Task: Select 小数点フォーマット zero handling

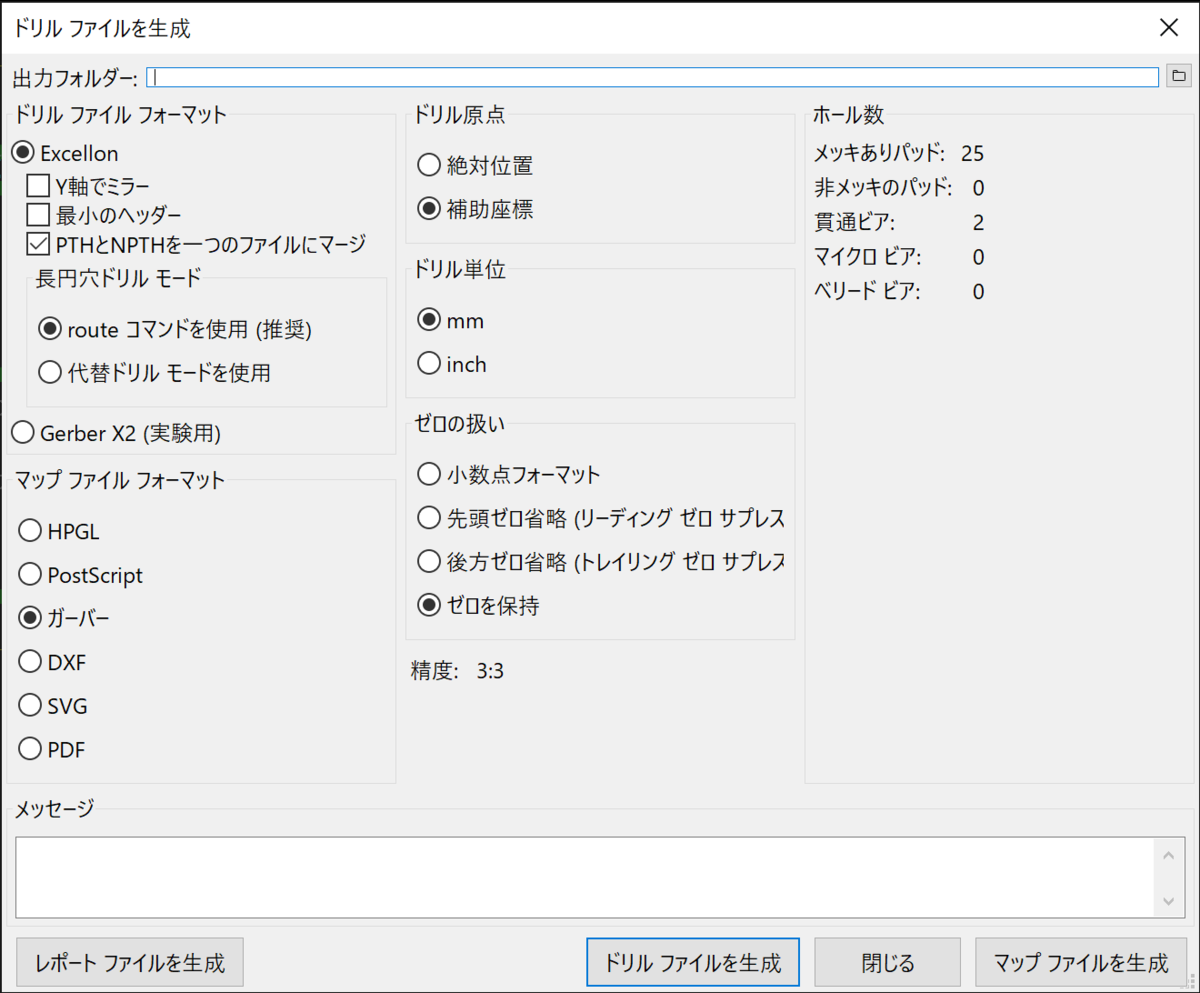Action: (429, 473)
